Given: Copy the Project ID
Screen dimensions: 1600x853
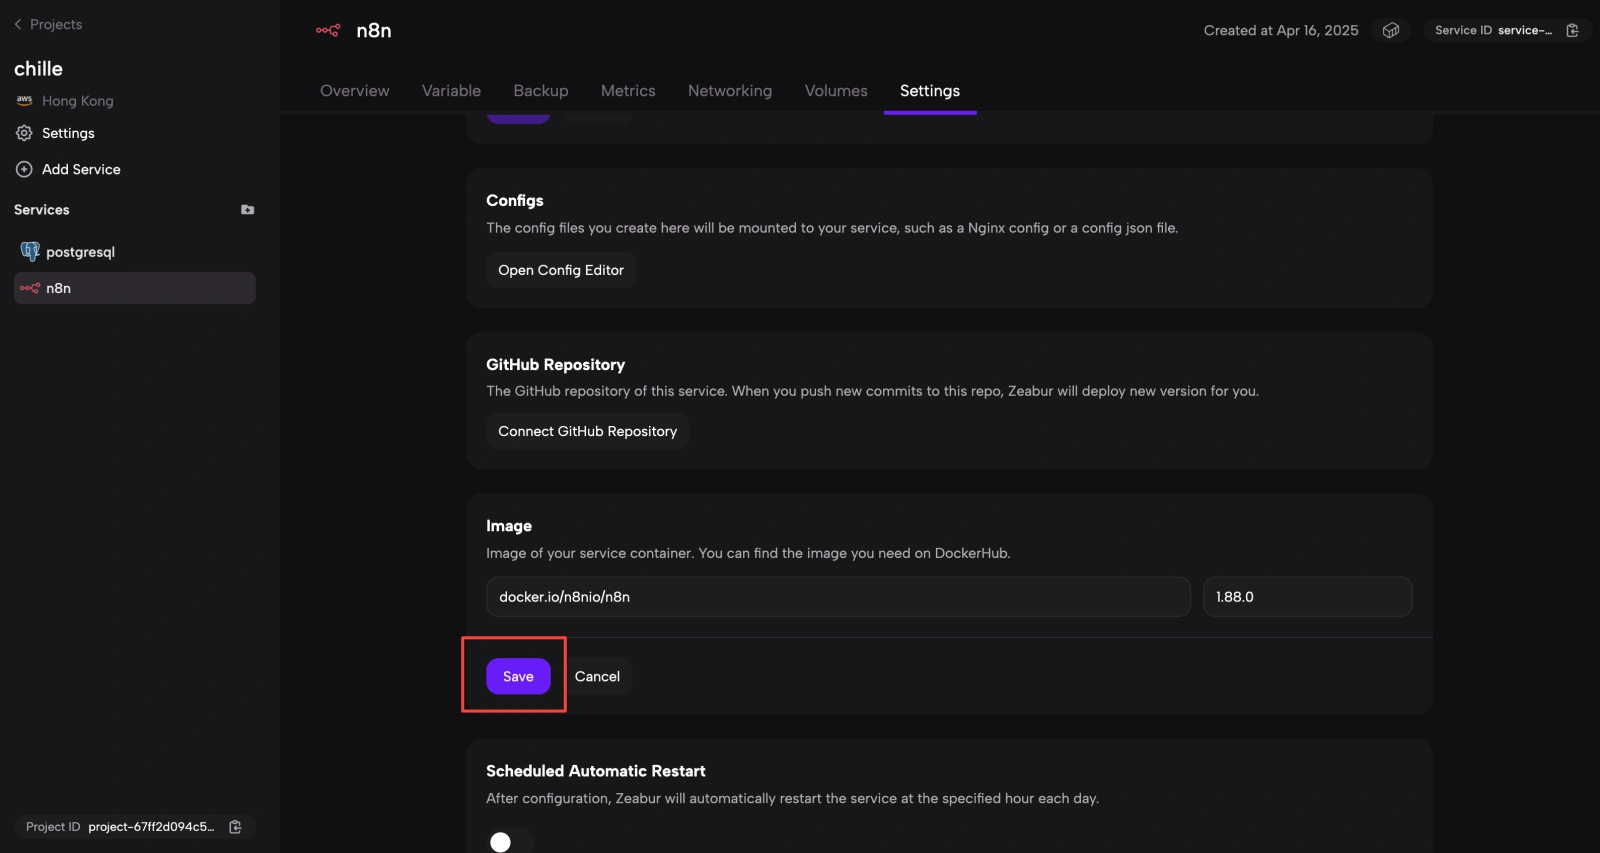Looking at the screenshot, I should click(x=235, y=827).
